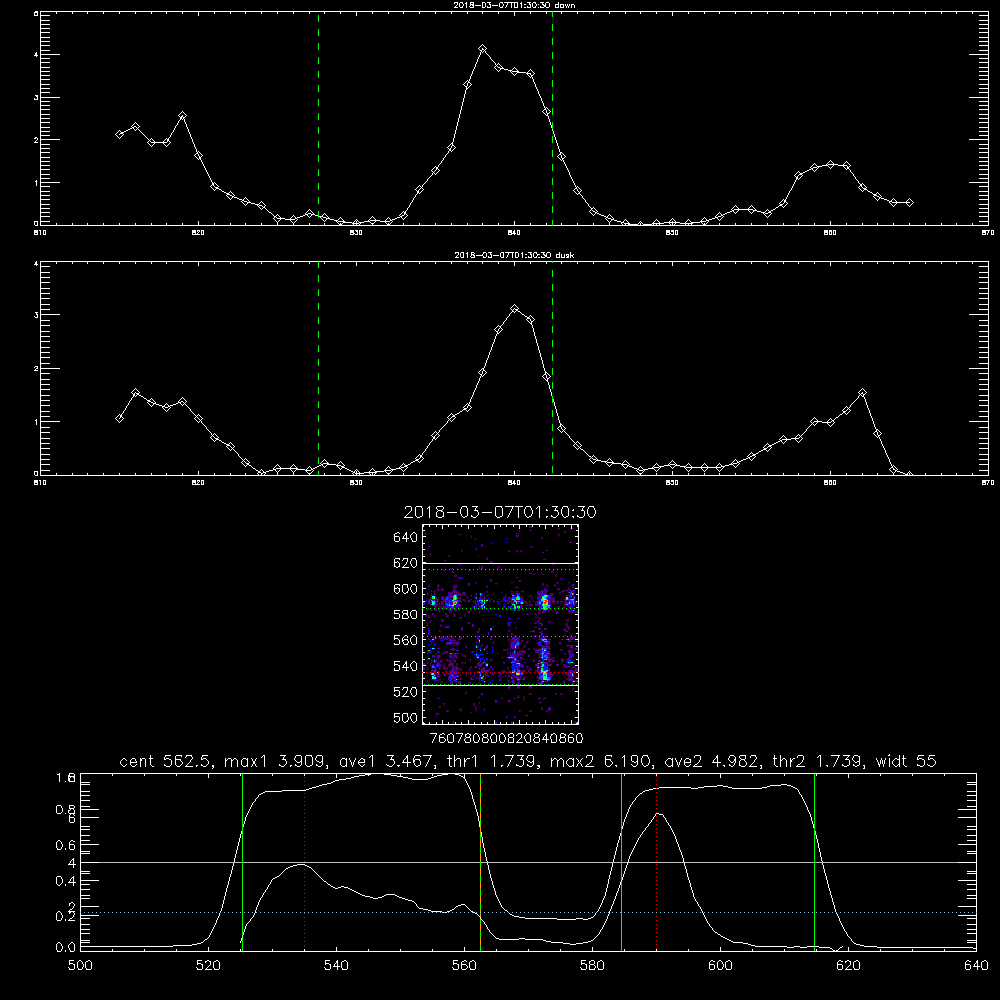Click the timestamp title above the heatmap
This screenshot has width=1000, height=1000.
tap(500, 512)
